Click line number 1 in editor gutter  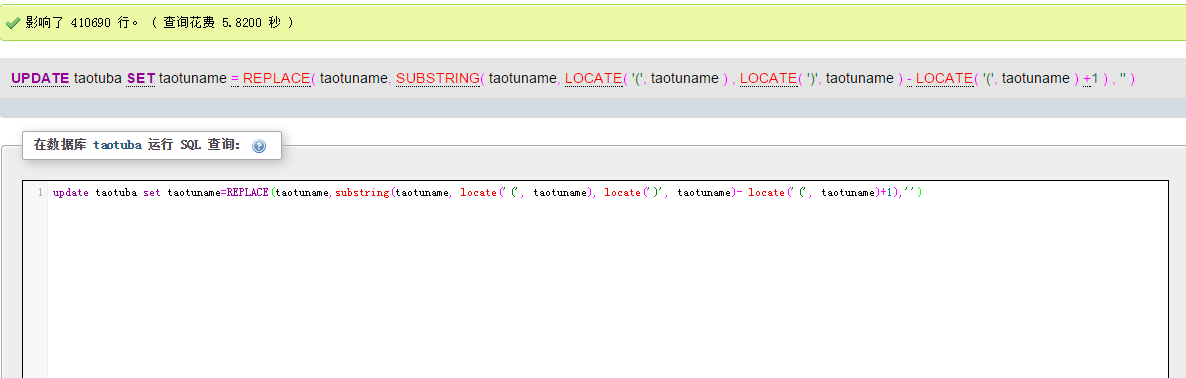click(x=39, y=193)
